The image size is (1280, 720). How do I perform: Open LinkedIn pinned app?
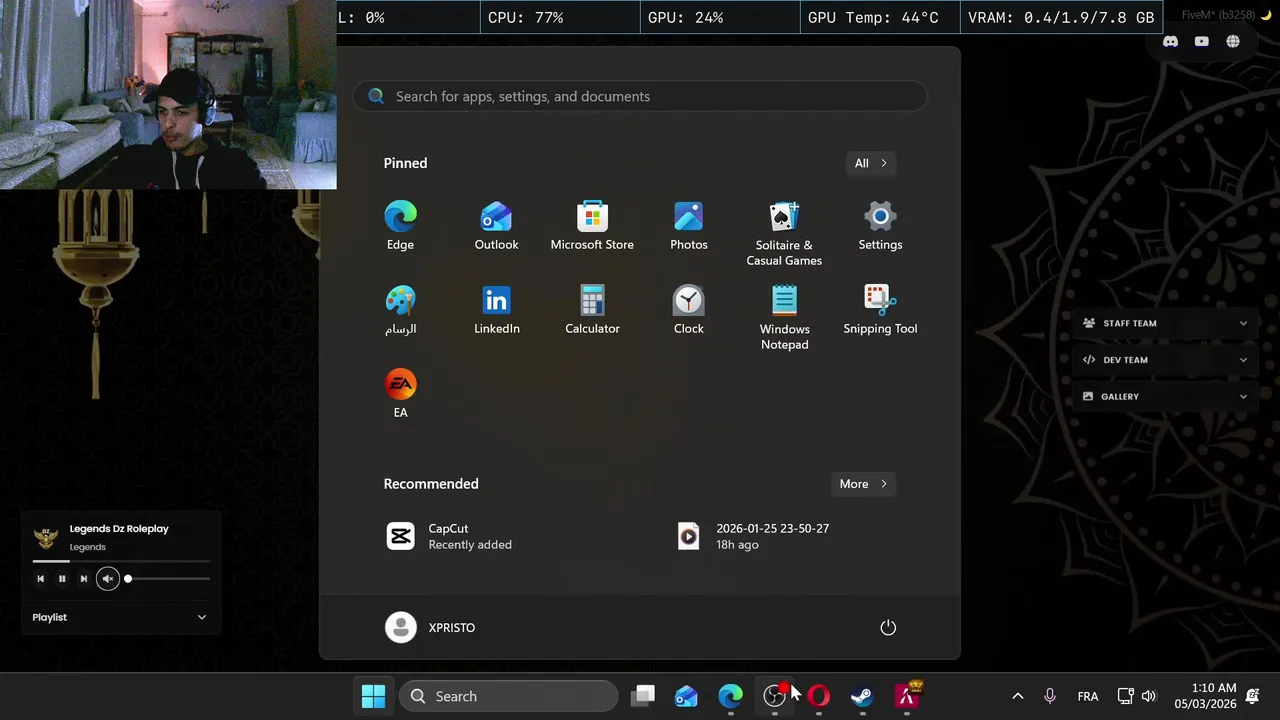click(496, 310)
